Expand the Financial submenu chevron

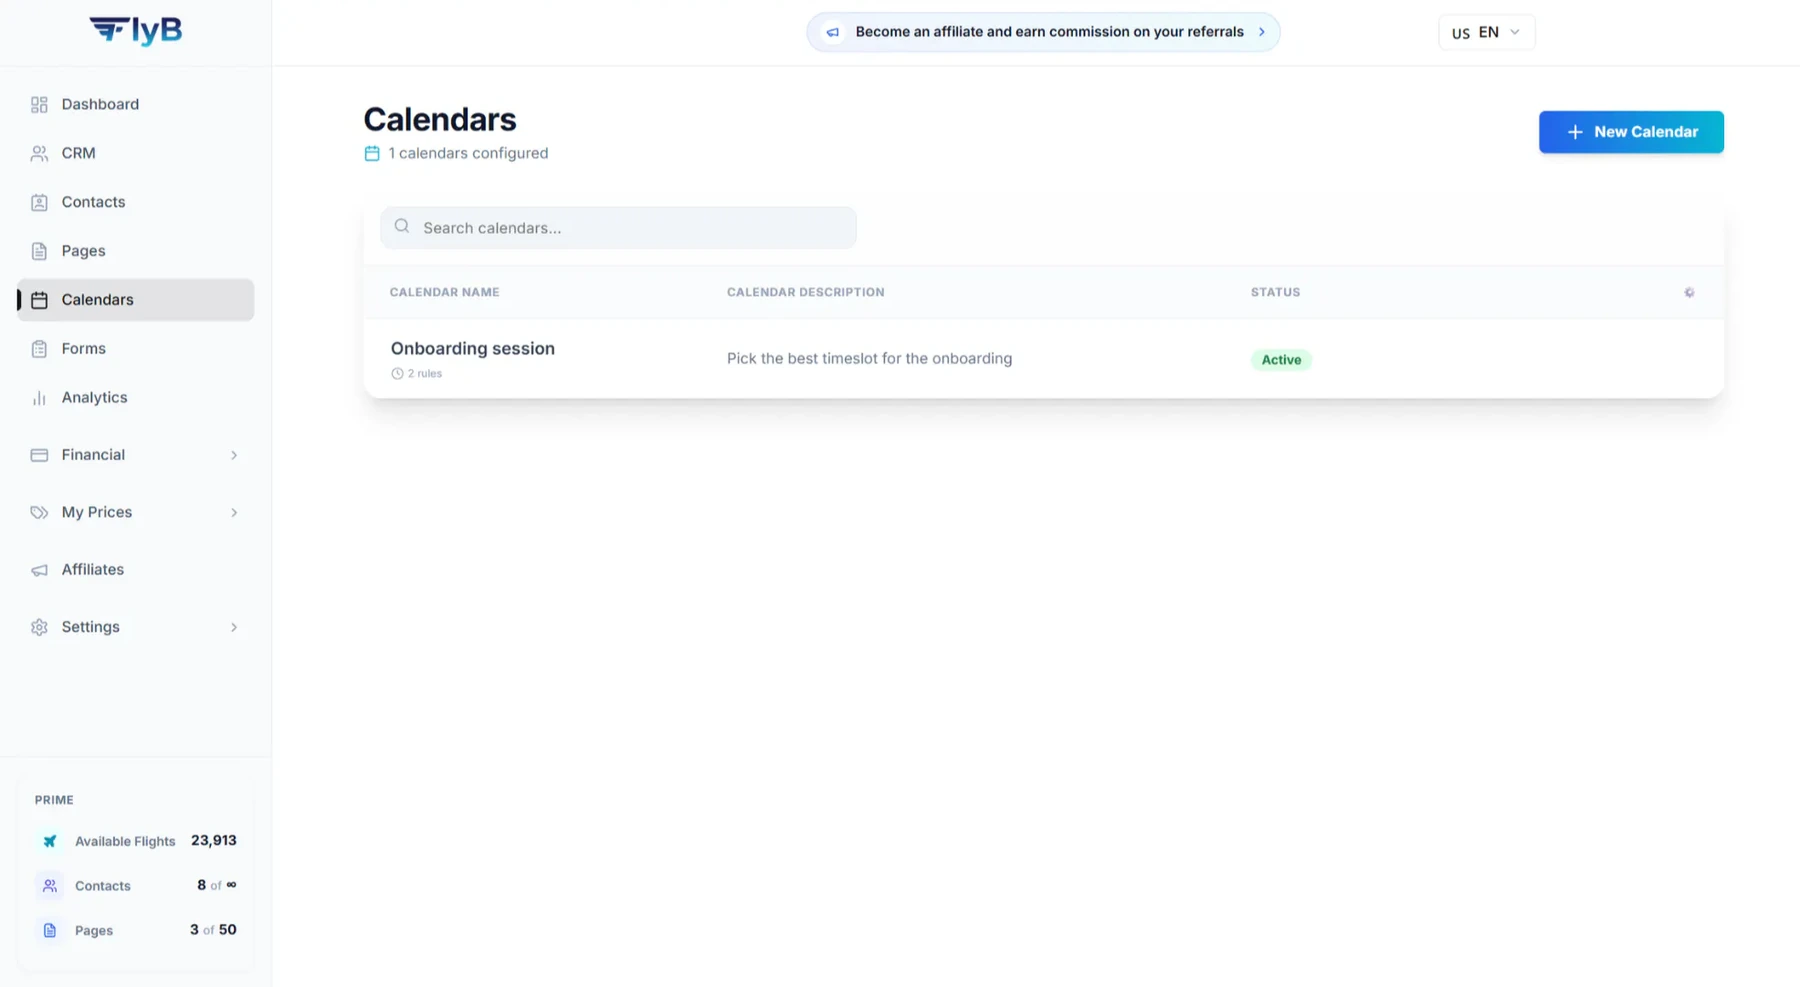(x=234, y=455)
